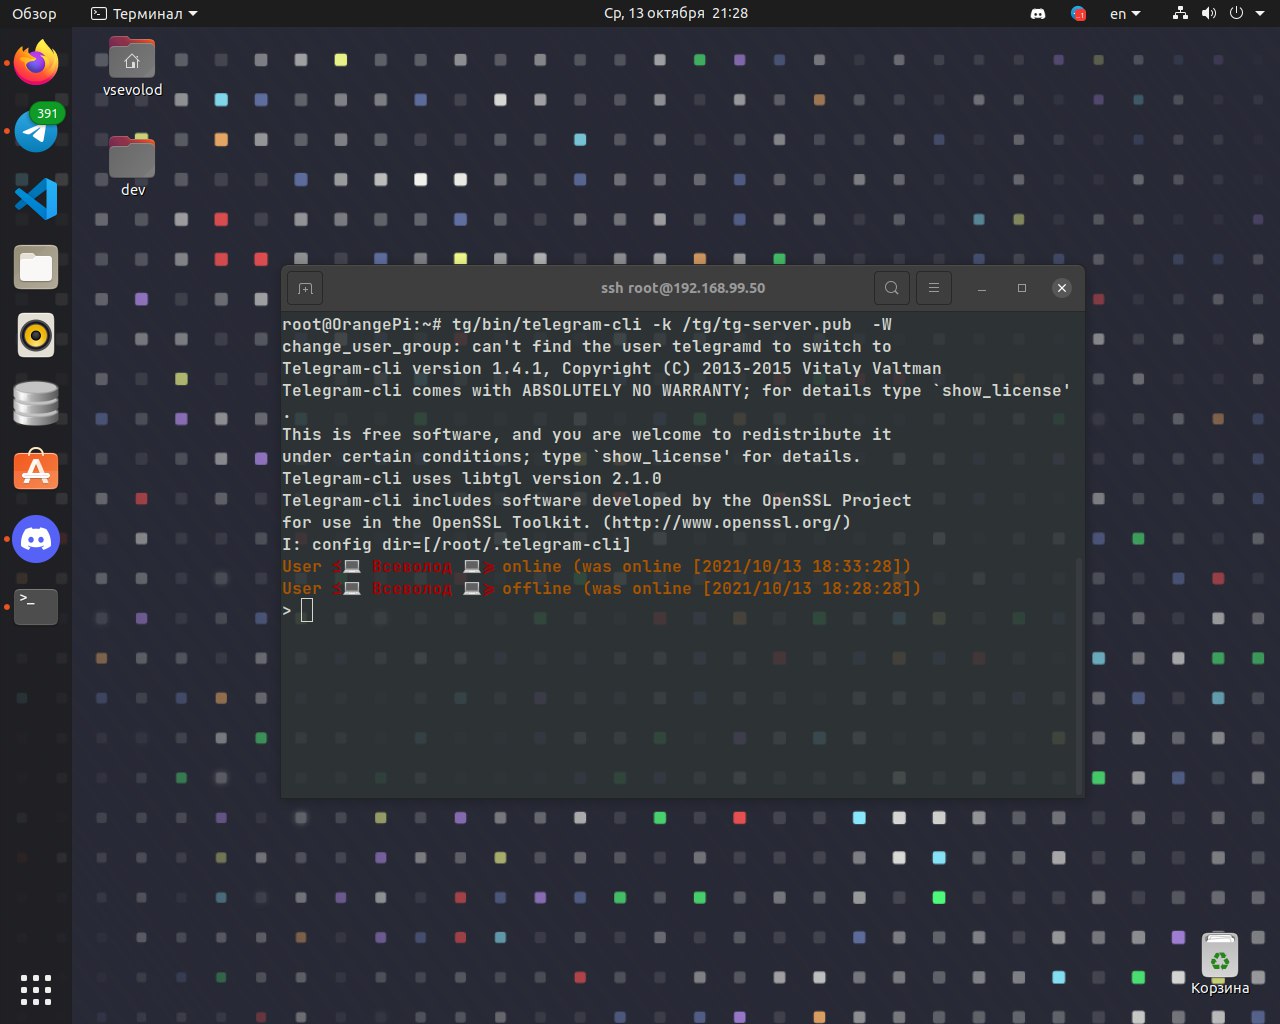Screen dimensions: 1280x1024
Task: Switch keyboard layout from en
Action: (1125, 14)
